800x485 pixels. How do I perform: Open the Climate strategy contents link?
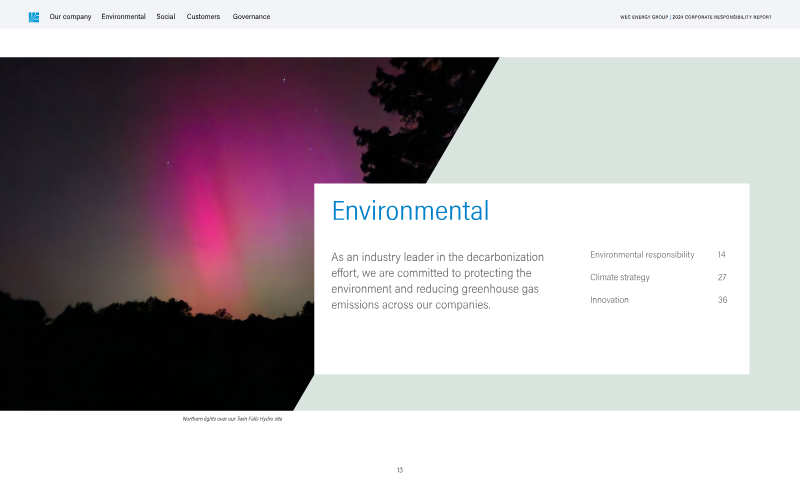[620, 277]
